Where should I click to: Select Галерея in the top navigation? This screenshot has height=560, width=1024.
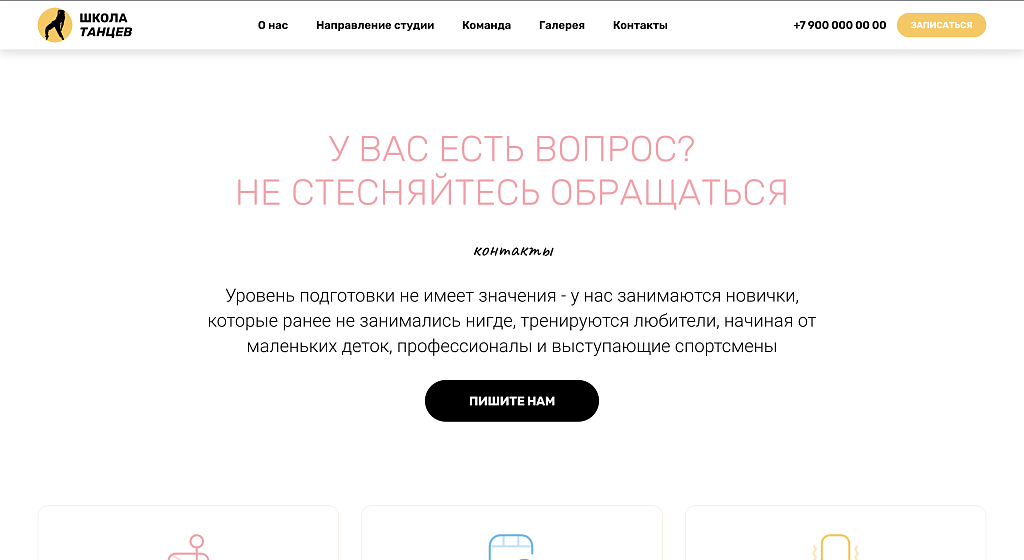[562, 25]
